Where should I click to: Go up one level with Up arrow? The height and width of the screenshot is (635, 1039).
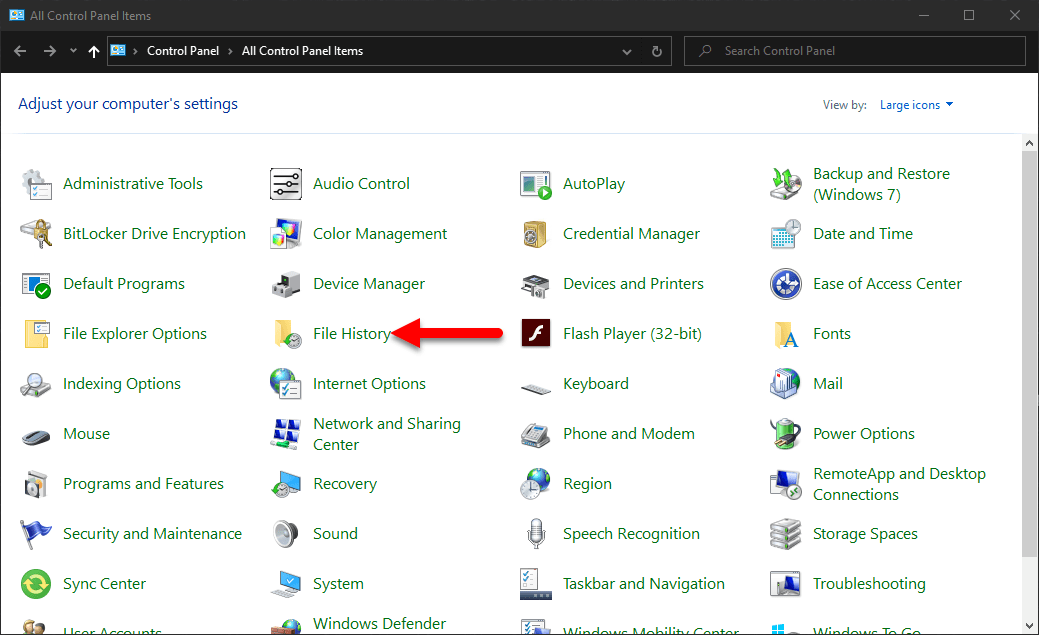(x=94, y=51)
